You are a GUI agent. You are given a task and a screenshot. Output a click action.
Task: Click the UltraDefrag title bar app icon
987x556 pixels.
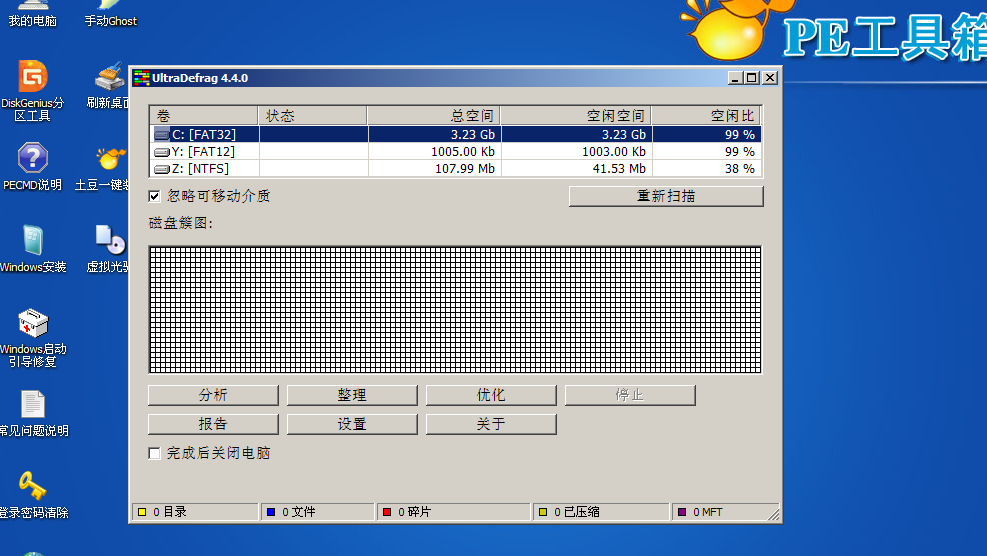[x=141, y=78]
